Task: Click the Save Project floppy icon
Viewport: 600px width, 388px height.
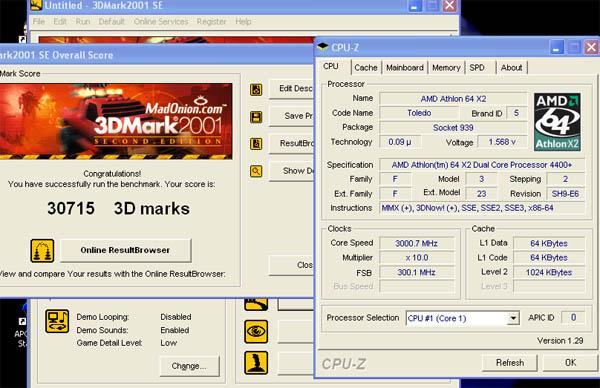Action: pos(256,117)
